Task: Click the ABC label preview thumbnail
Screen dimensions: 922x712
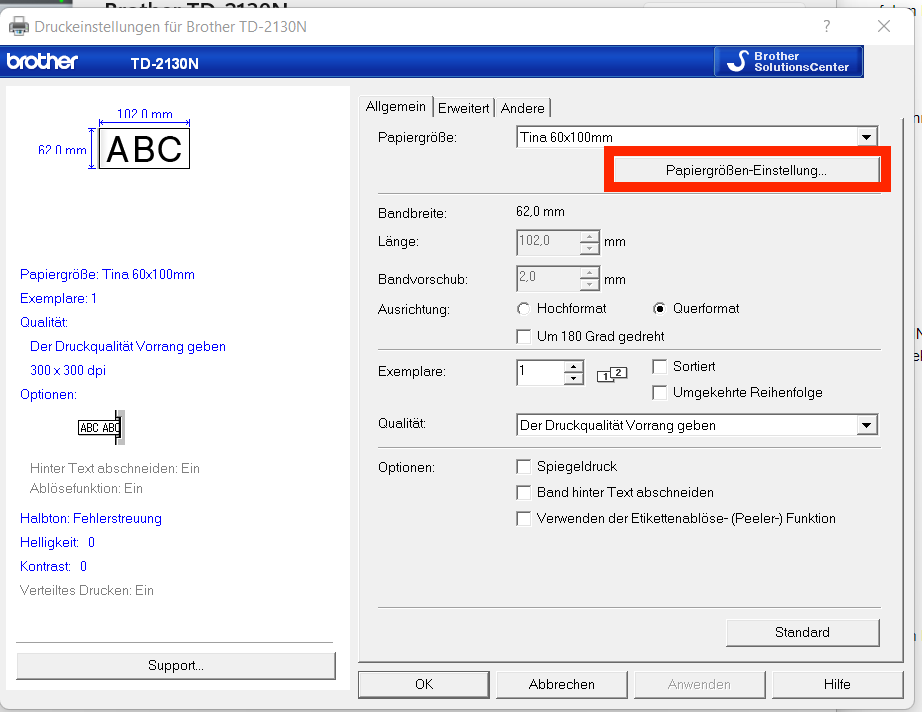Action: 144,149
